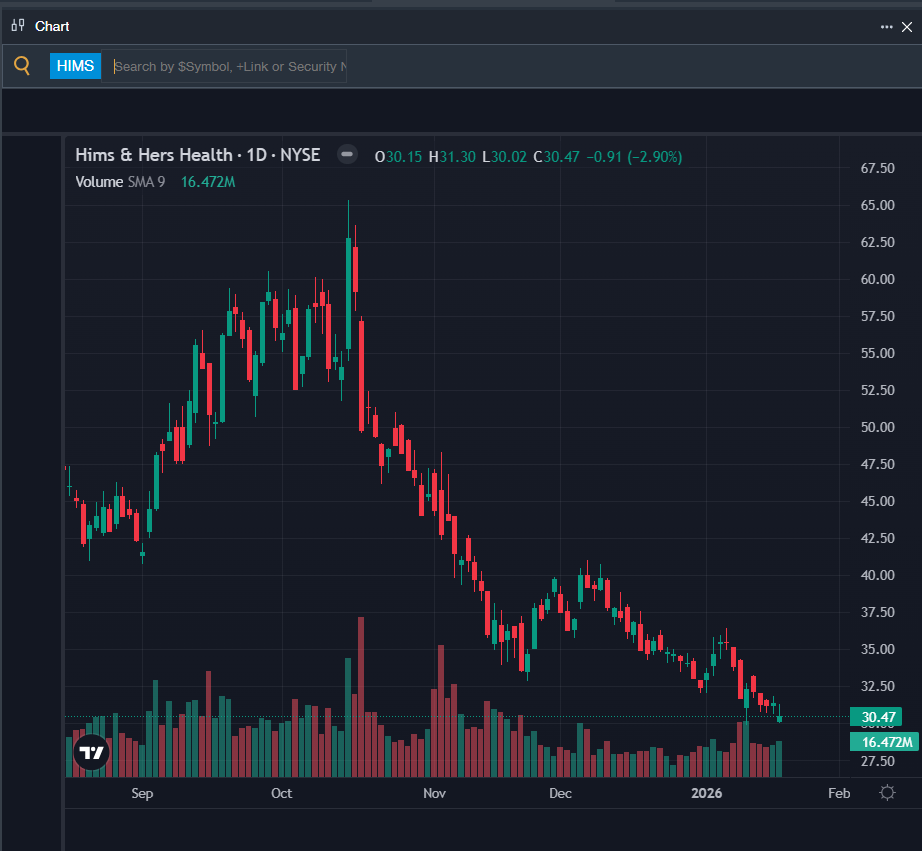
Task: Open chart settings gear icon
Action: point(887,793)
